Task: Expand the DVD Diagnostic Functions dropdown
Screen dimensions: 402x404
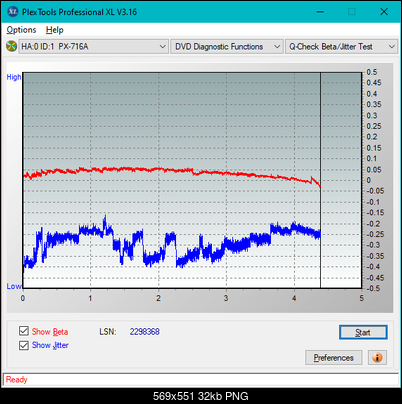Action: [227, 47]
